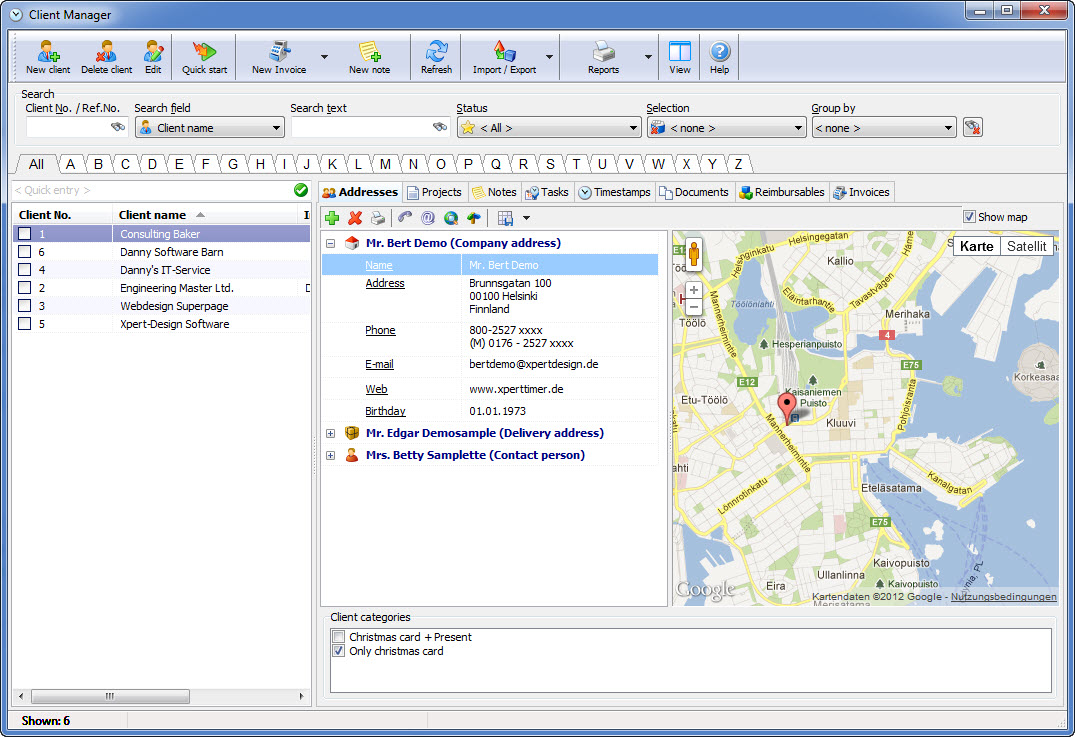Click the Search text input field
Image resolution: width=1075 pixels, height=737 pixels.
point(370,128)
